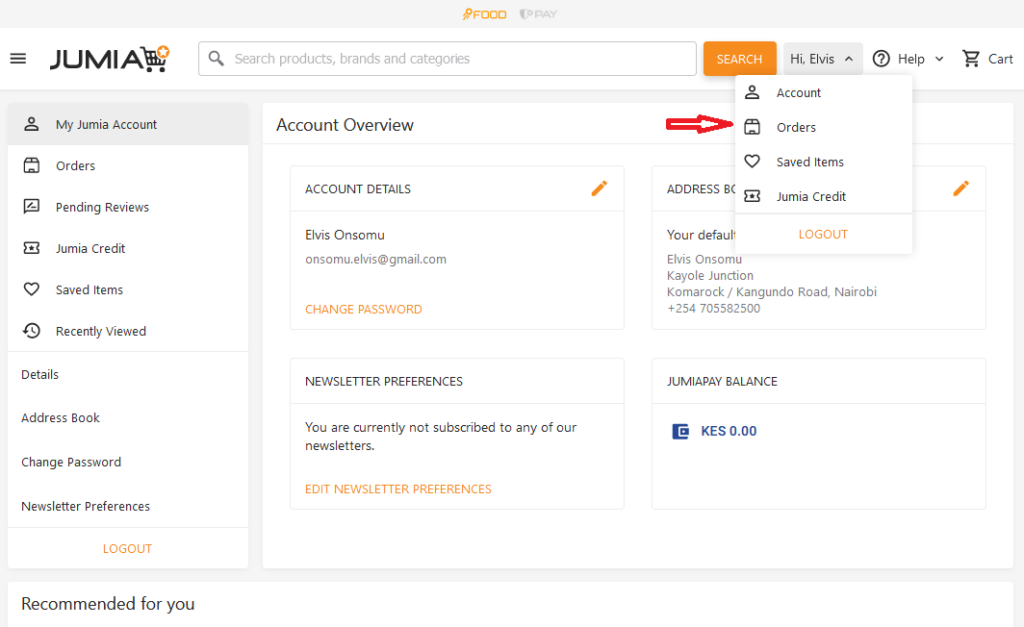Open the hamburger menu icon
This screenshot has height=627, width=1024.
[18, 59]
